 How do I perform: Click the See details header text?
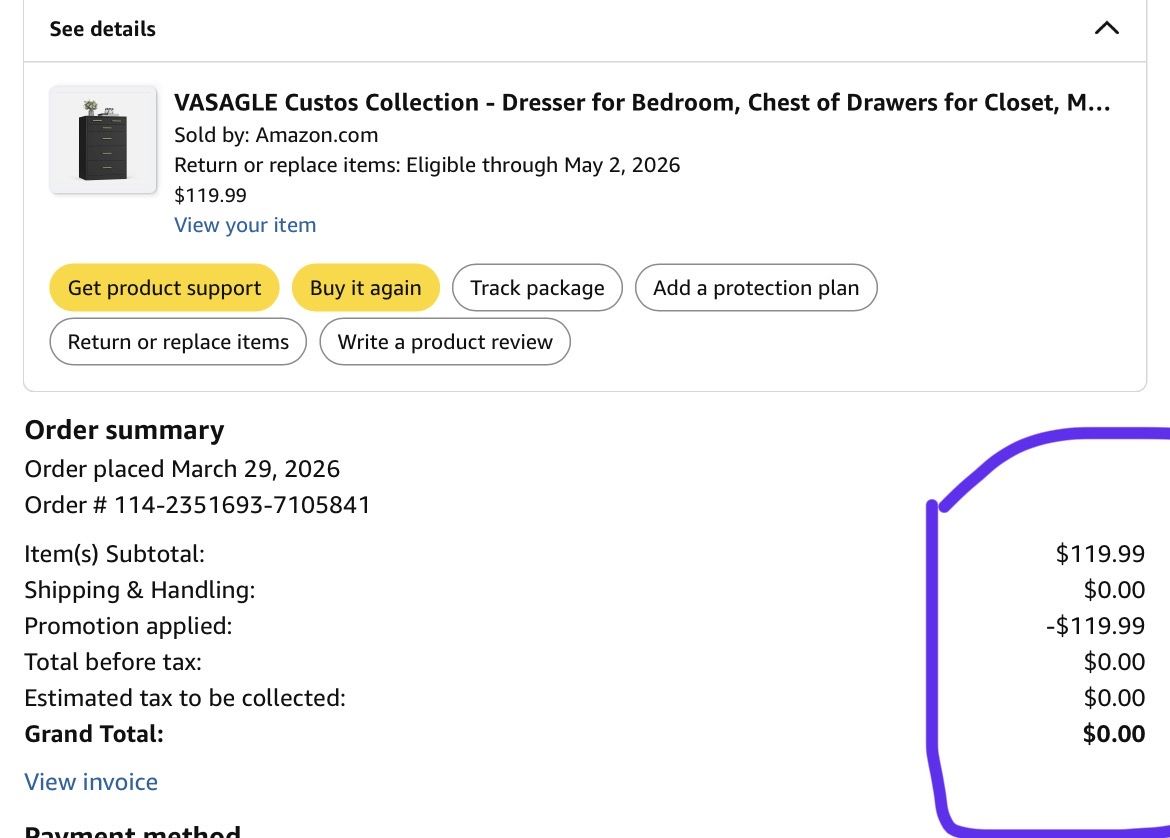tap(103, 29)
